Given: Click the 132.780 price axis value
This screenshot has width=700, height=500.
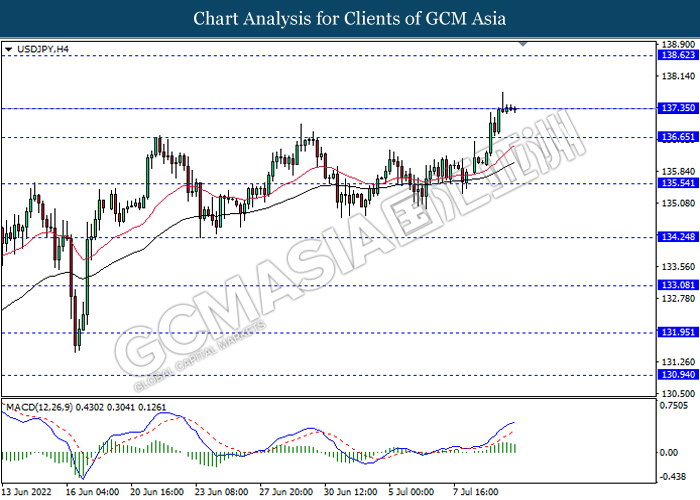Looking at the screenshot, I should 678,299.
